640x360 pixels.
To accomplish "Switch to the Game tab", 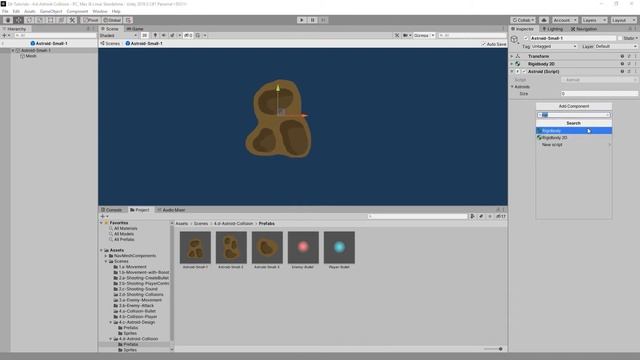I will point(135,29).
